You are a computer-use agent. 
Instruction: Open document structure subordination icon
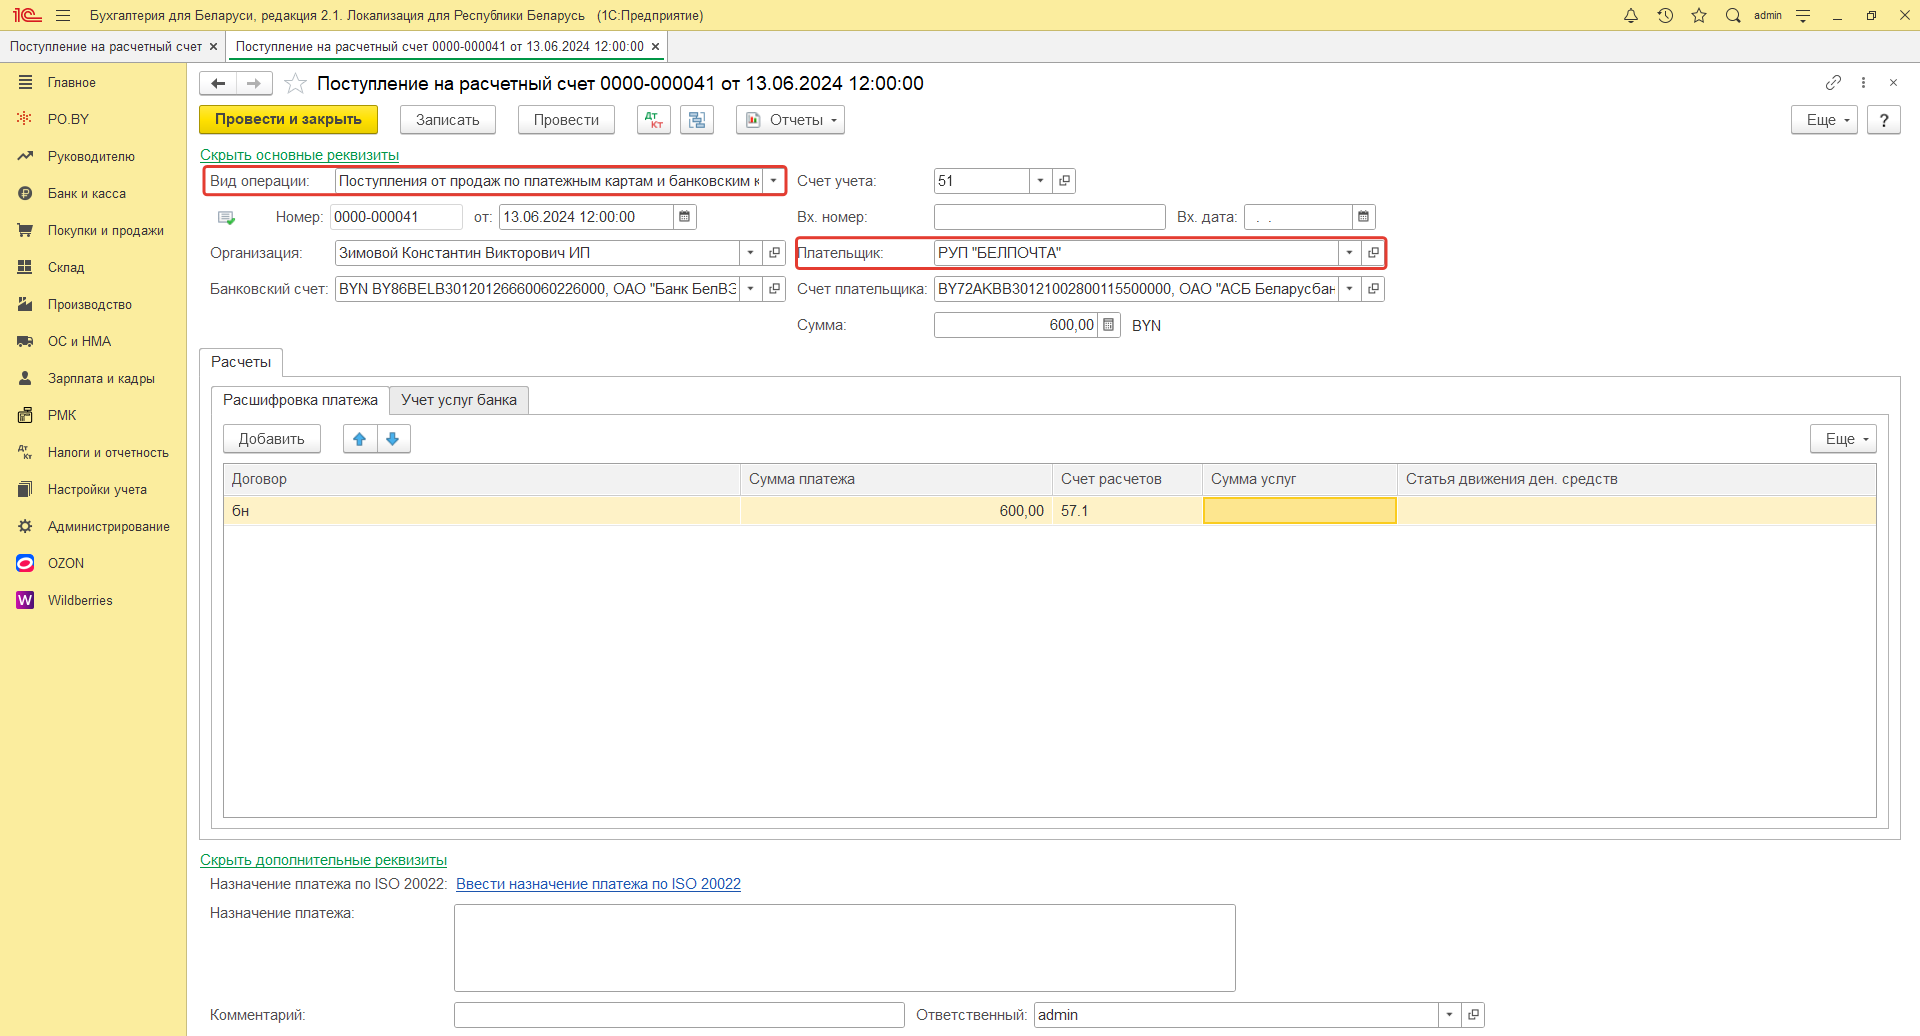[697, 120]
